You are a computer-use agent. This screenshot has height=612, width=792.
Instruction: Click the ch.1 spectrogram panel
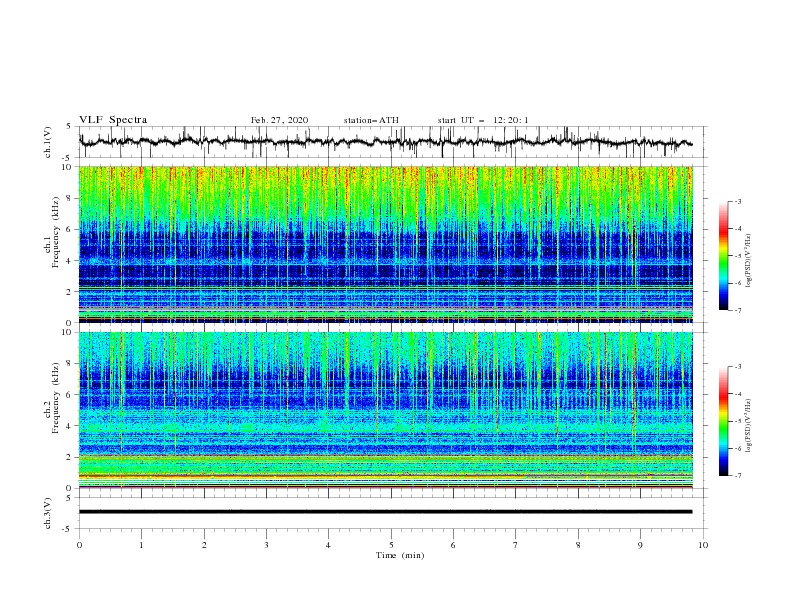[386, 244]
